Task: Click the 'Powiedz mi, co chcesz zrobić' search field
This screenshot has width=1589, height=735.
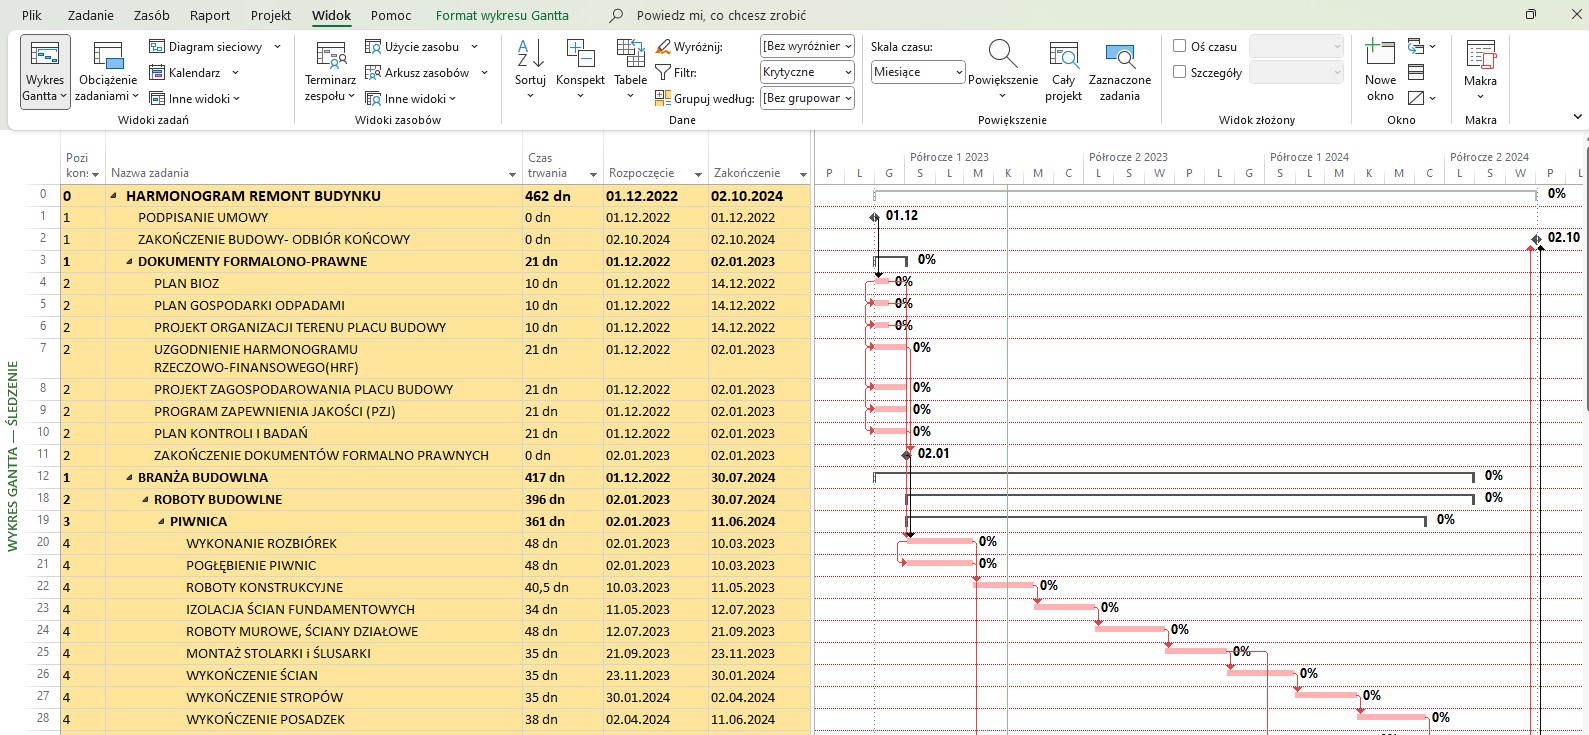Action: [x=721, y=15]
